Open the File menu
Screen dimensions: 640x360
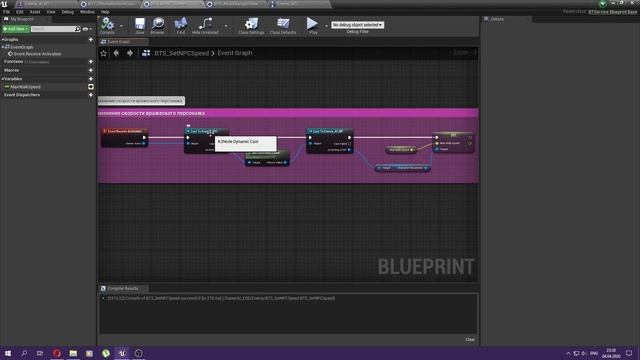[7, 12]
